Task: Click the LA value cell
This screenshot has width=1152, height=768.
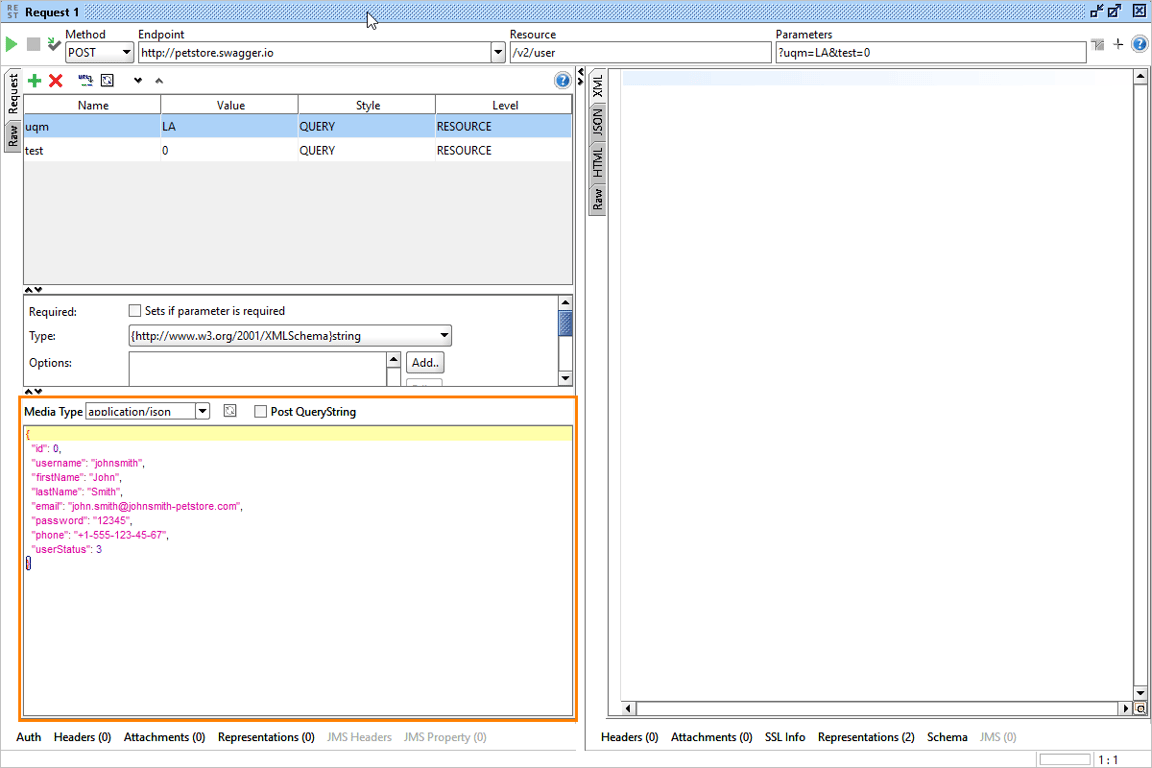Action: [x=229, y=126]
